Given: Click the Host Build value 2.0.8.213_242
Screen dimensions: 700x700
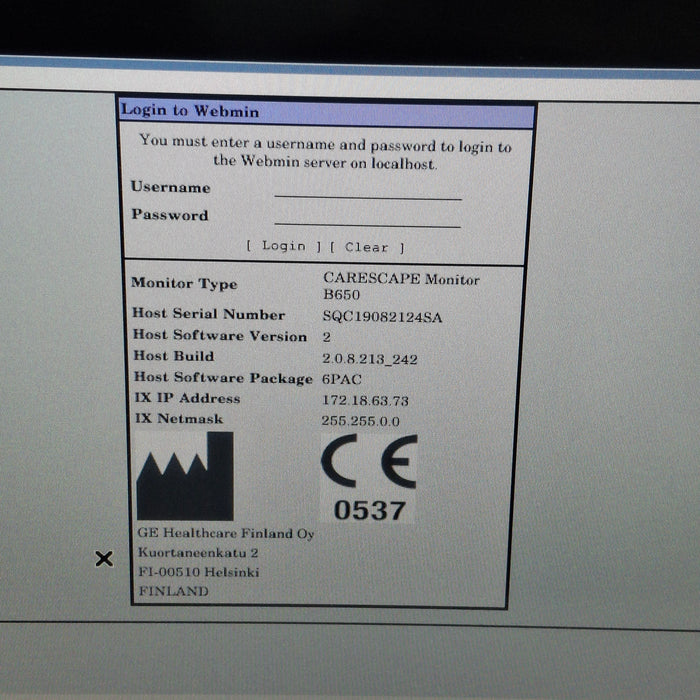Looking at the screenshot, I should pyautogui.click(x=372, y=358).
